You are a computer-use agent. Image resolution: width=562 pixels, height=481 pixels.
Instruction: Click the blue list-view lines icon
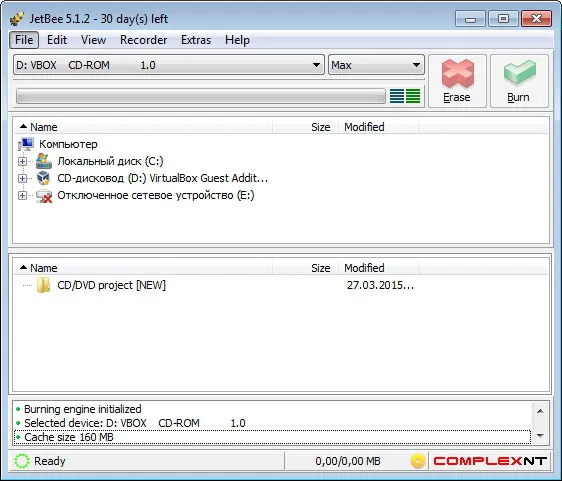(397, 96)
